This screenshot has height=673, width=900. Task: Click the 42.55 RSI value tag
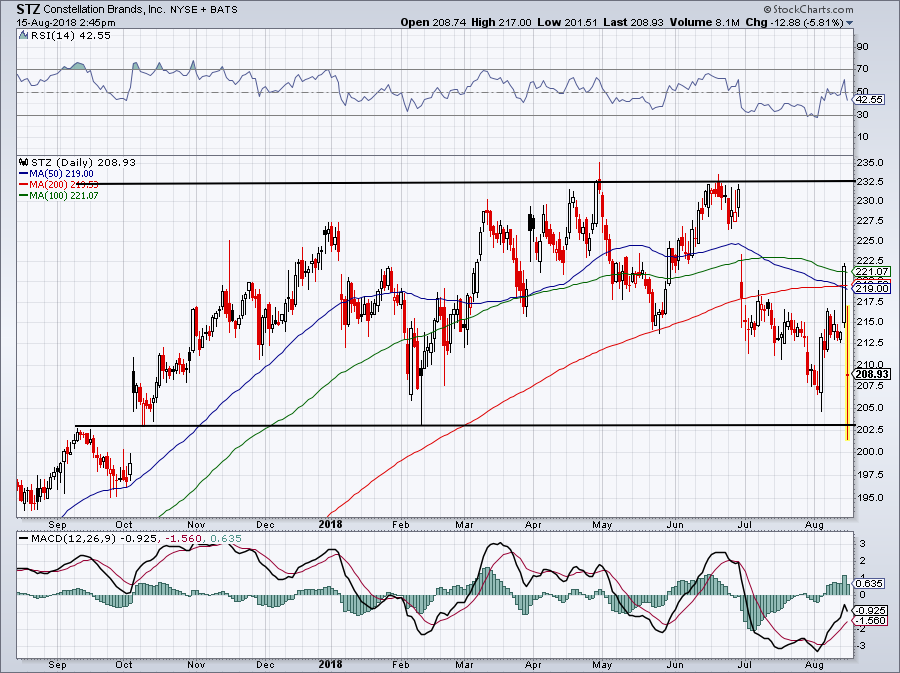(x=869, y=99)
